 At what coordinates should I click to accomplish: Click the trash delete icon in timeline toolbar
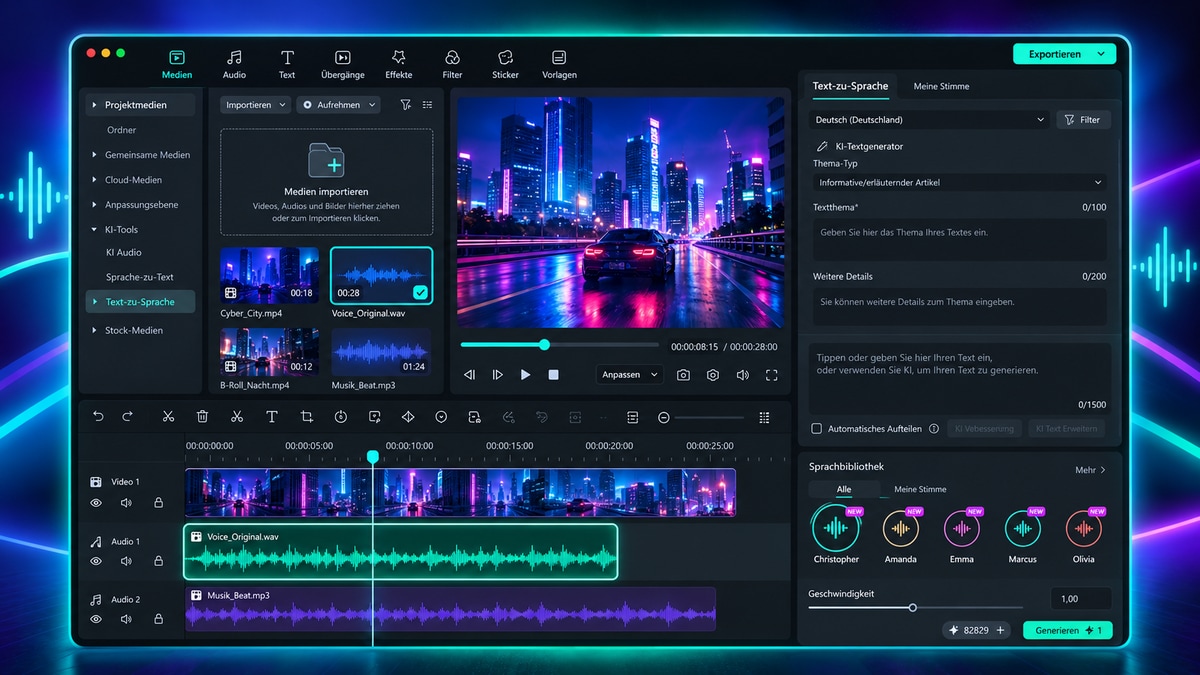202,417
